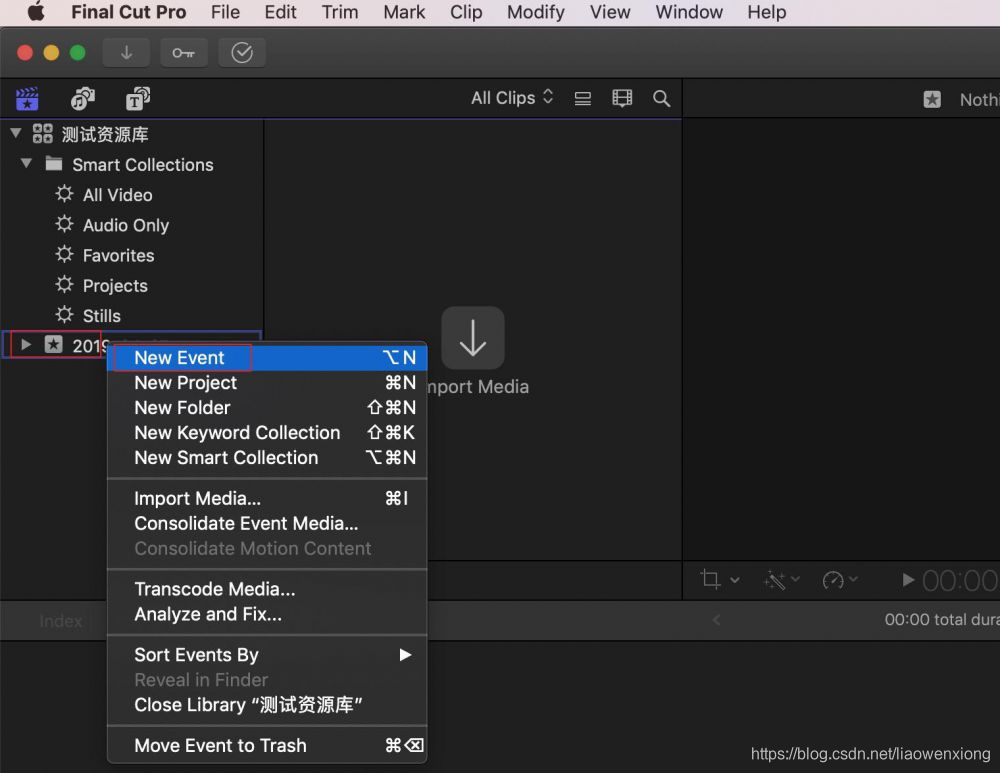
Task: Expand the 2019 event disclosure triangle
Action: pyautogui.click(x=26, y=344)
